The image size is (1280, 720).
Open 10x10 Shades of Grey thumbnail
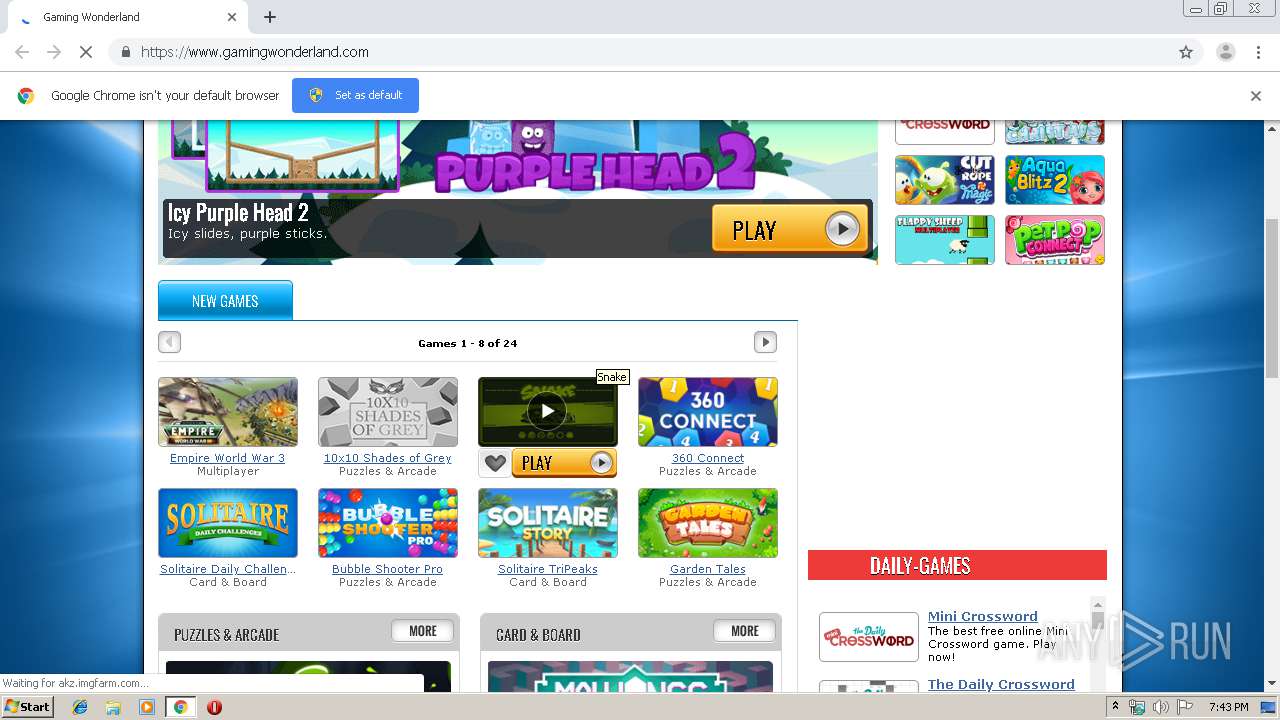click(388, 412)
